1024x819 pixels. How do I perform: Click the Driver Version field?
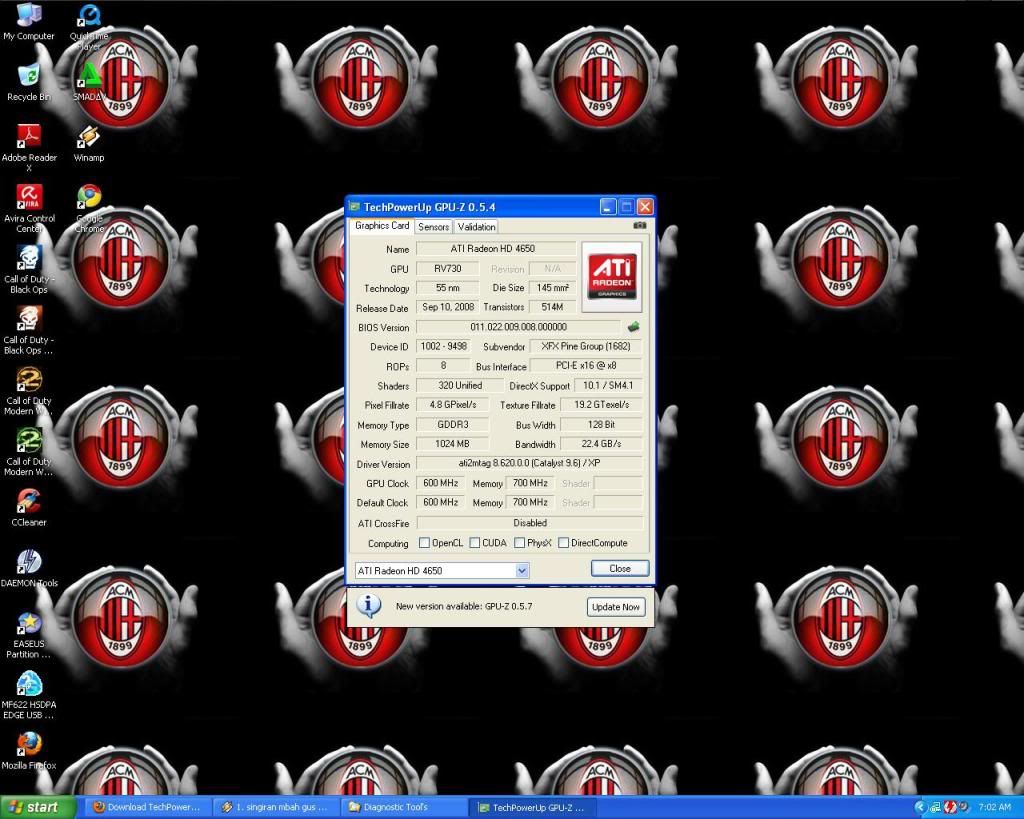(529, 463)
